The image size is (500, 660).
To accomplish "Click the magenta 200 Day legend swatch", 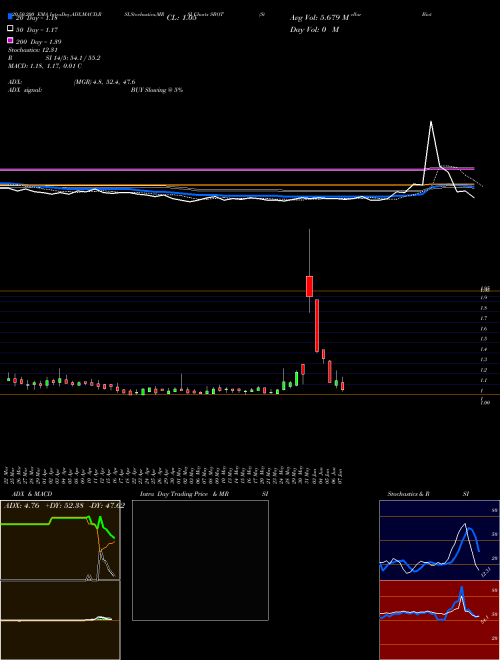I will tap(10, 40).
